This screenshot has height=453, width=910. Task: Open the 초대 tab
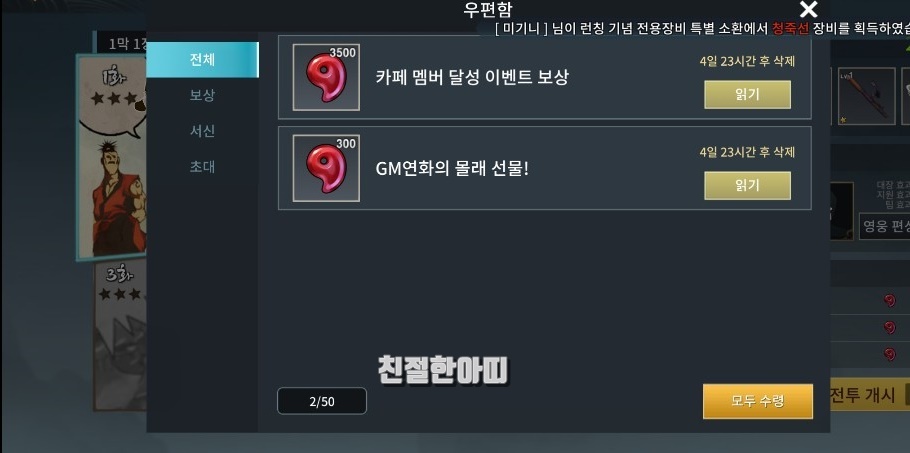[x=202, y=167]
